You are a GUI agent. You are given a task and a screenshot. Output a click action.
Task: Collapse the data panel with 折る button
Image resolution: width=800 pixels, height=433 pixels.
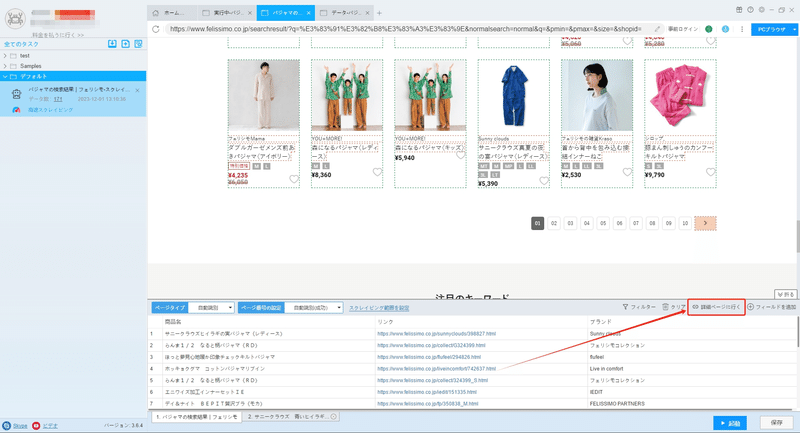click(786, 294)
